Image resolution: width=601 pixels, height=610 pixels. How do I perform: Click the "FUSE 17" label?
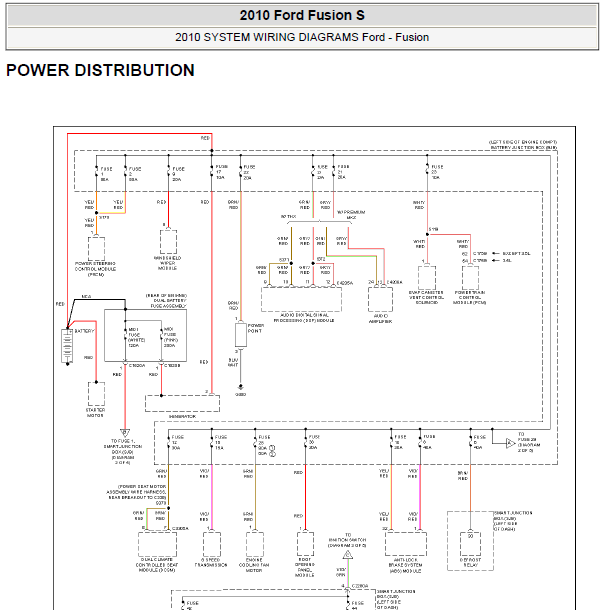221,169
